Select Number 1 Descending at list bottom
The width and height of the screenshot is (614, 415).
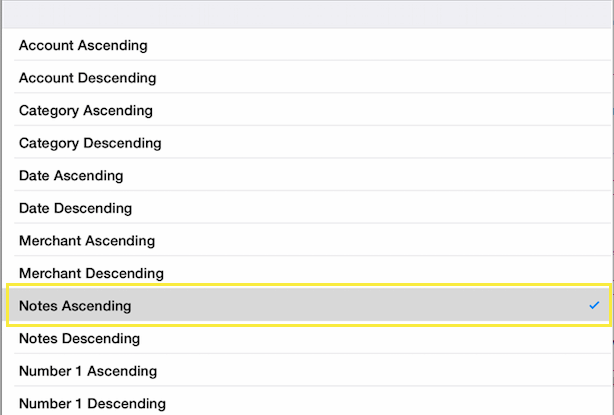308,402
